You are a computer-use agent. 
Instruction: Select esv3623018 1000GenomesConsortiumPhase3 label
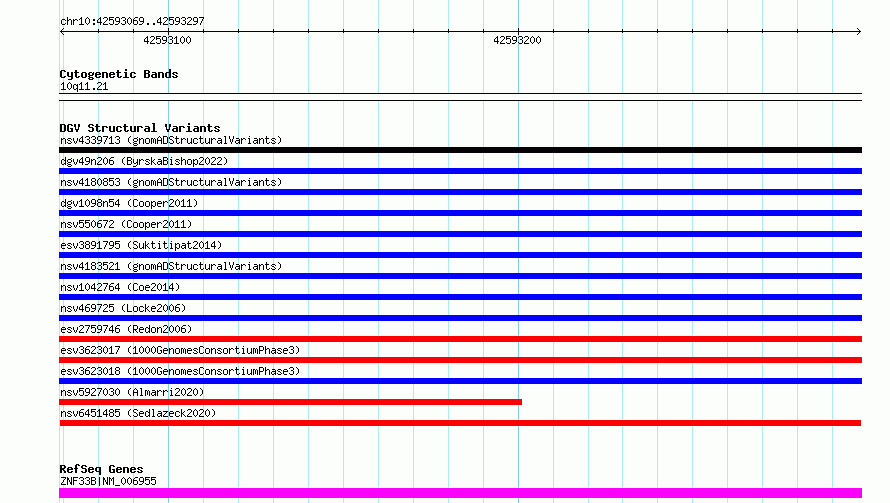click(x=180, y=371)
